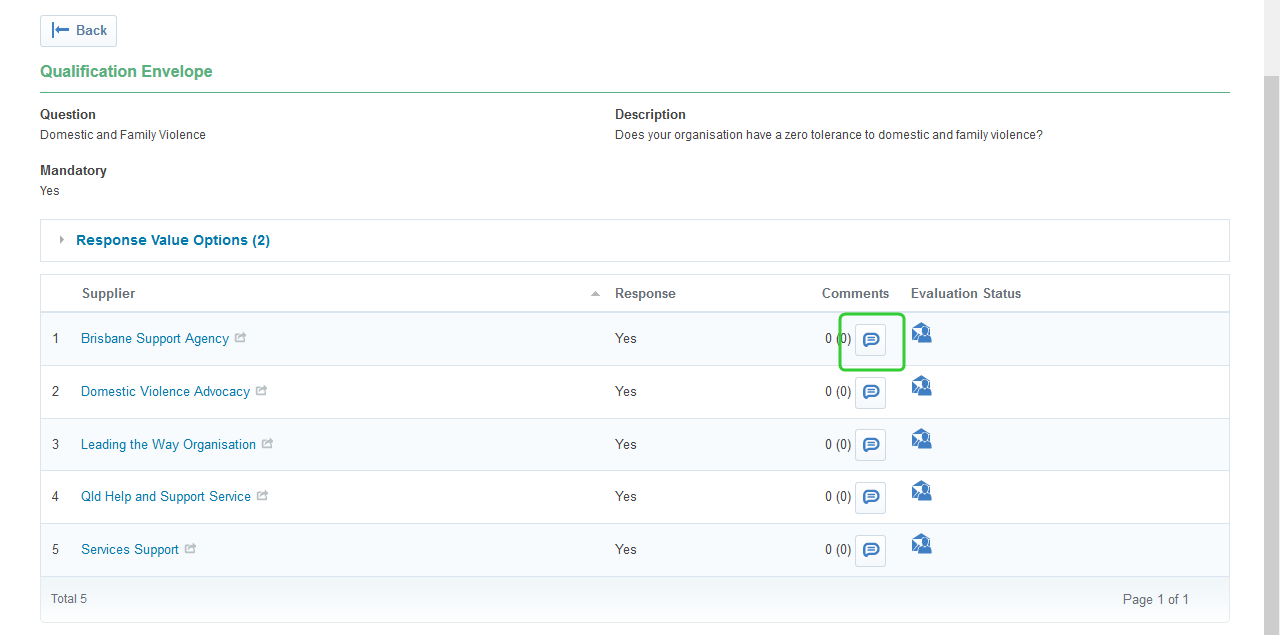Screen dimensions: 1280x635
Task: Open comments for Domestic Violence Advocacy
Action: click(x=870, y=392)
